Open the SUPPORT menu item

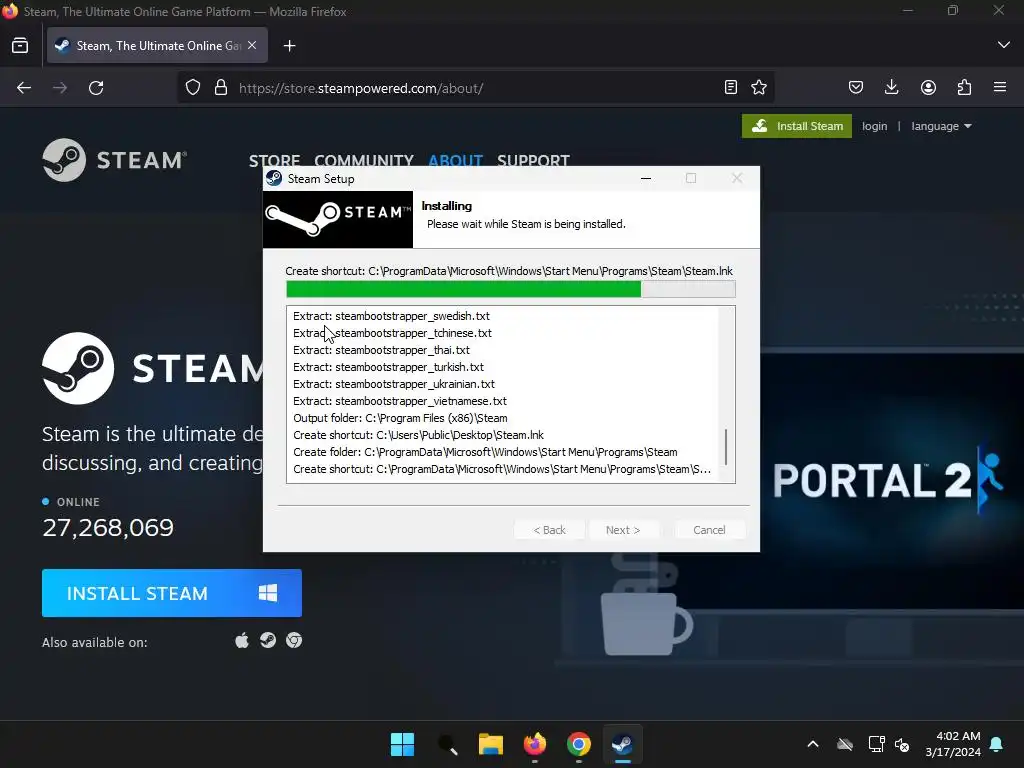pyautogui.click(x=533, y=160)
